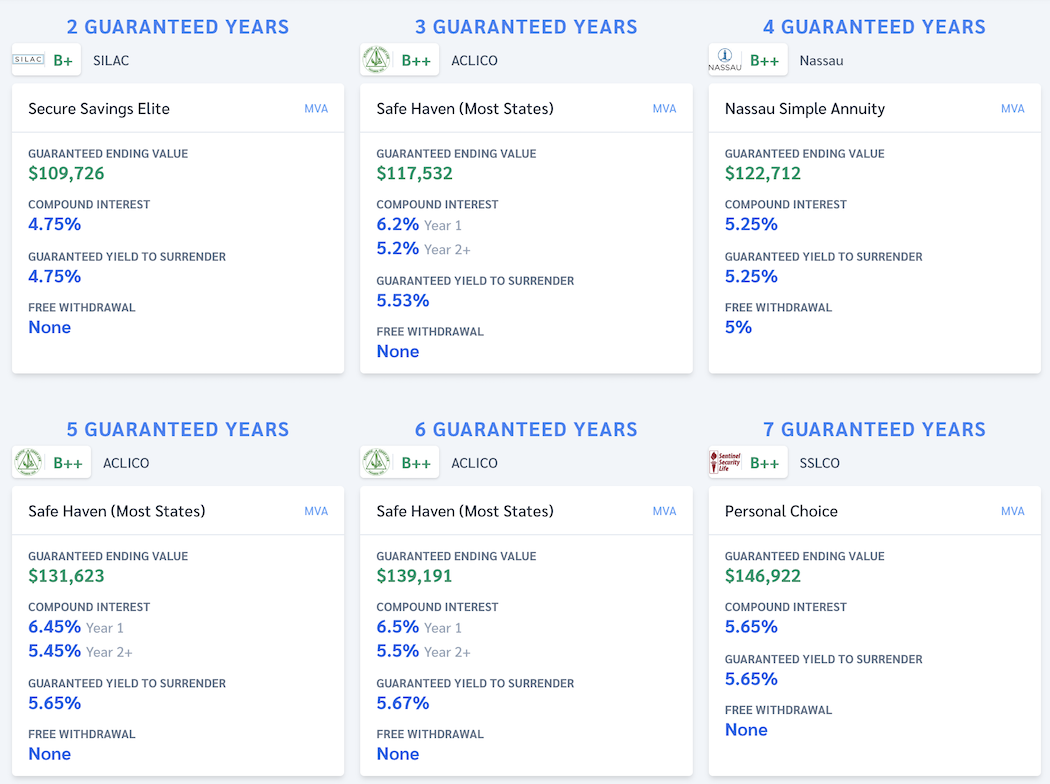
Task: Click the Sentinel Security Life logo
Action: [725, 463]
